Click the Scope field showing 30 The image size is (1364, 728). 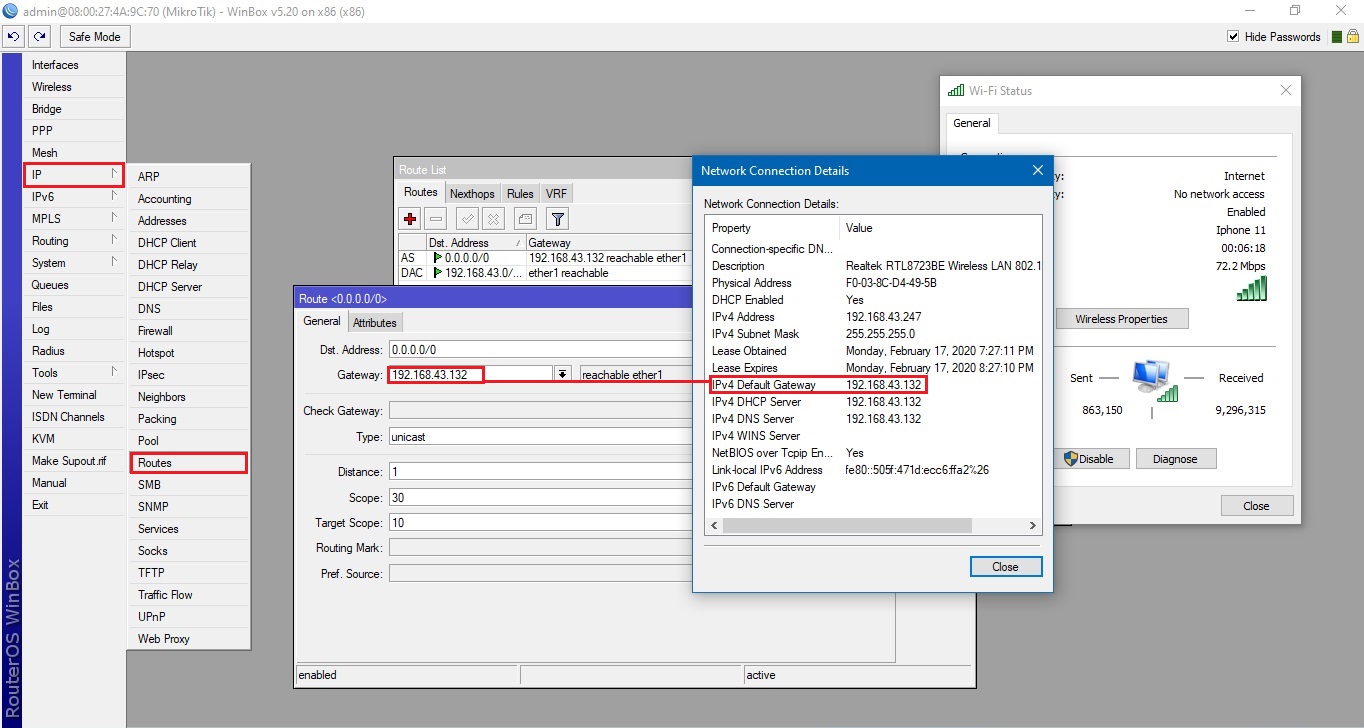click(540, 498)
